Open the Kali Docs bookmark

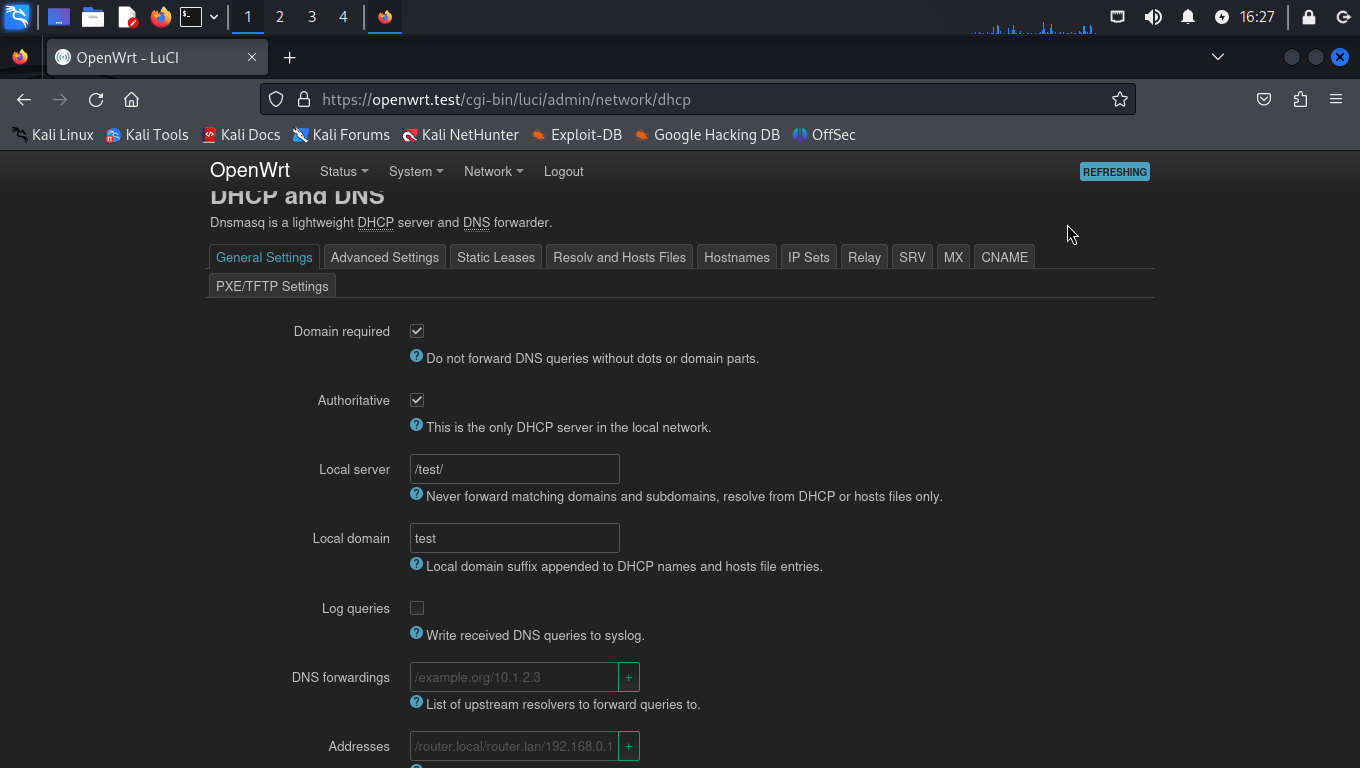[x=241, y=135]
